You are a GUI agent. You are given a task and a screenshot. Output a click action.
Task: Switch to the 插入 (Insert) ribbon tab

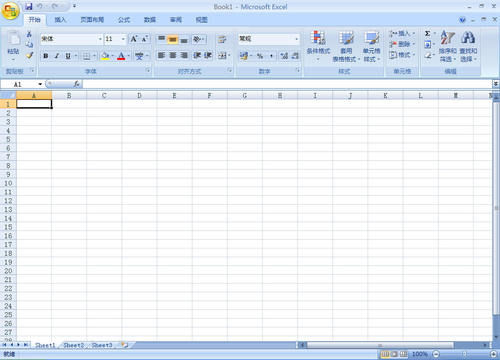point(60,20)
